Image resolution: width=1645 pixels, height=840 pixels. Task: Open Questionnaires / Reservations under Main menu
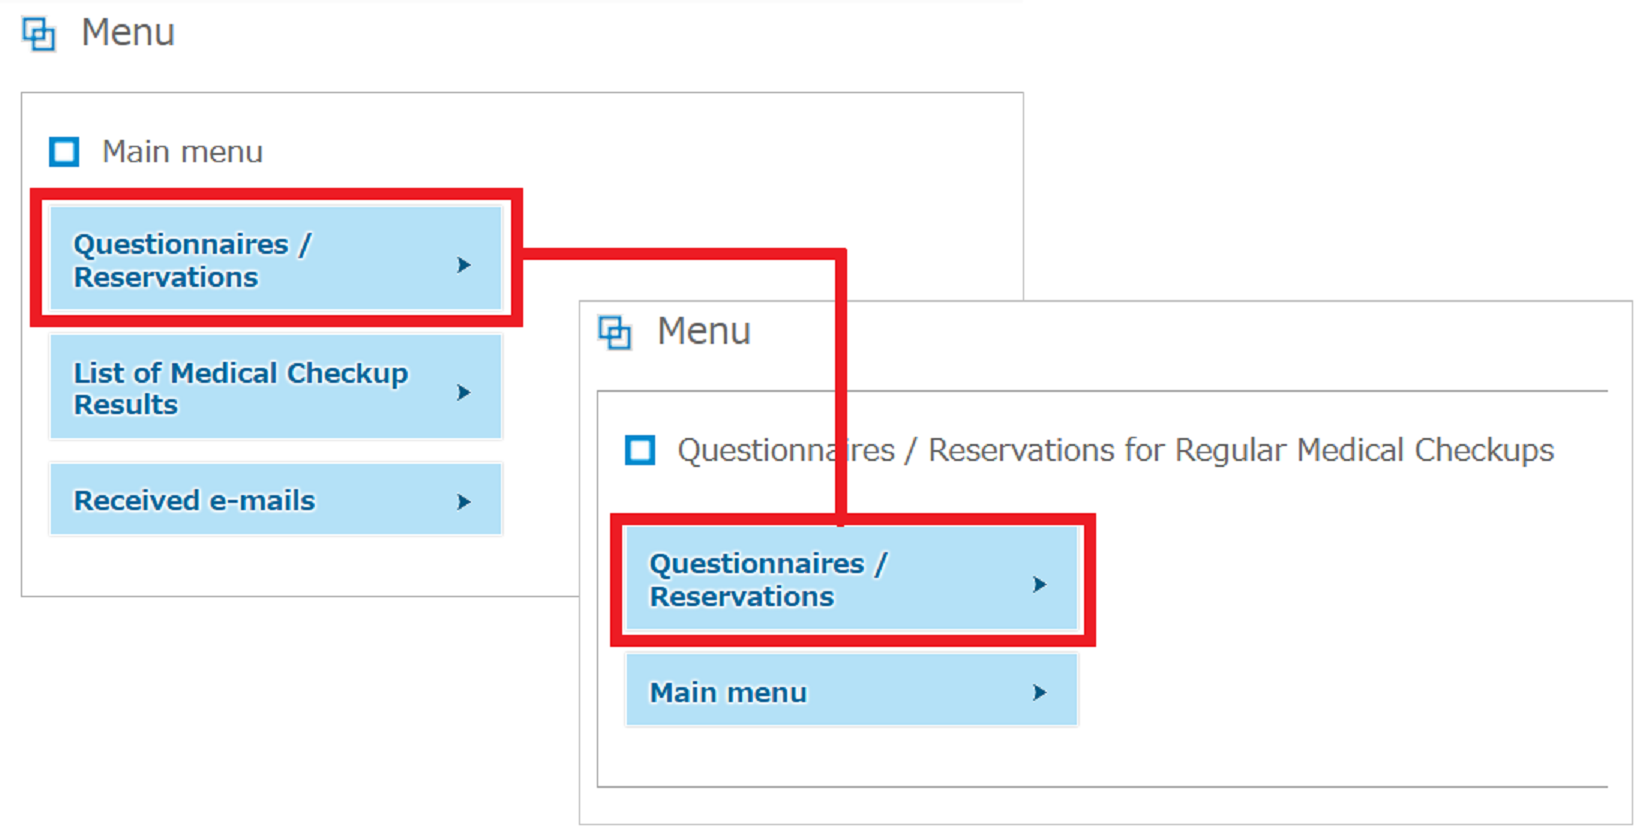pos(275,258)
